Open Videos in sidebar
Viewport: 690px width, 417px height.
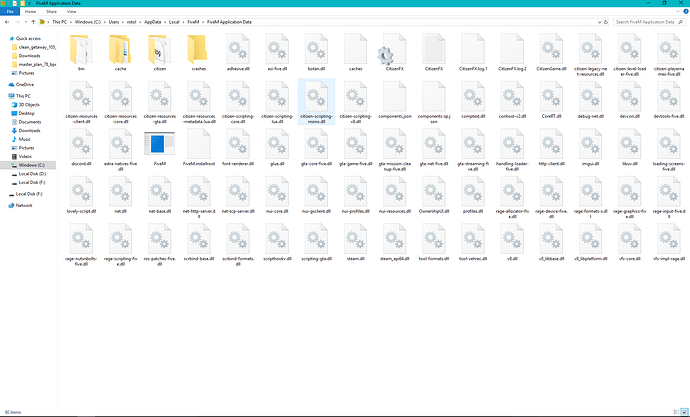tap(25, 157)
